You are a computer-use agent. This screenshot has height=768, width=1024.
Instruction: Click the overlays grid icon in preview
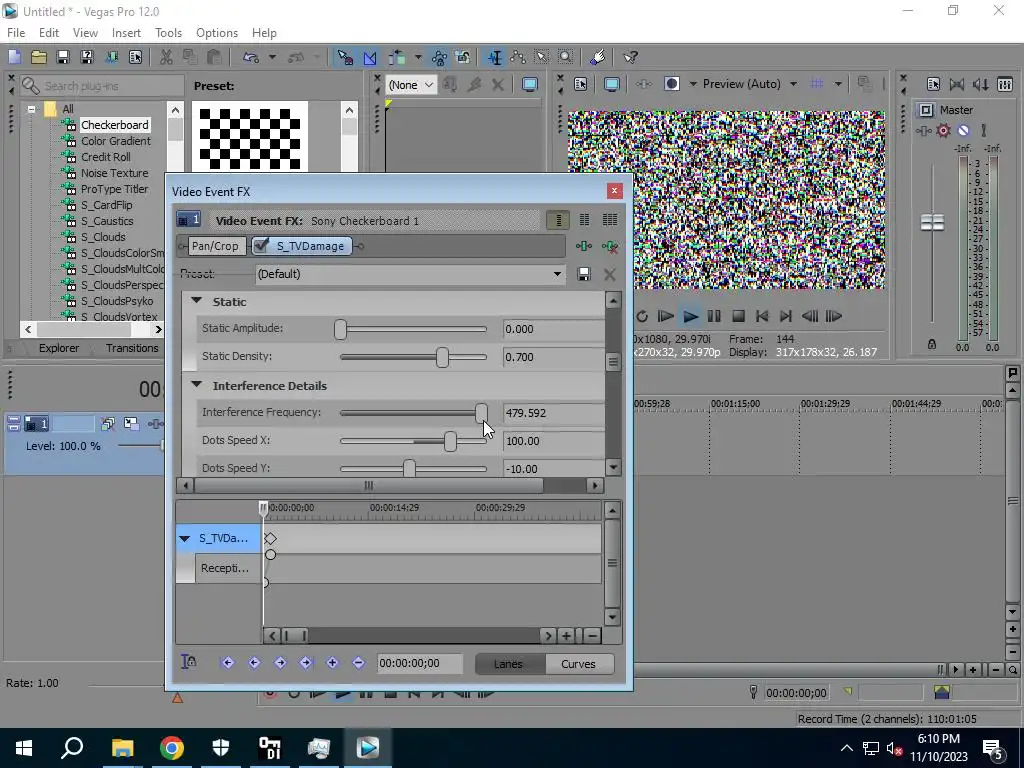[x=816, y=84]
